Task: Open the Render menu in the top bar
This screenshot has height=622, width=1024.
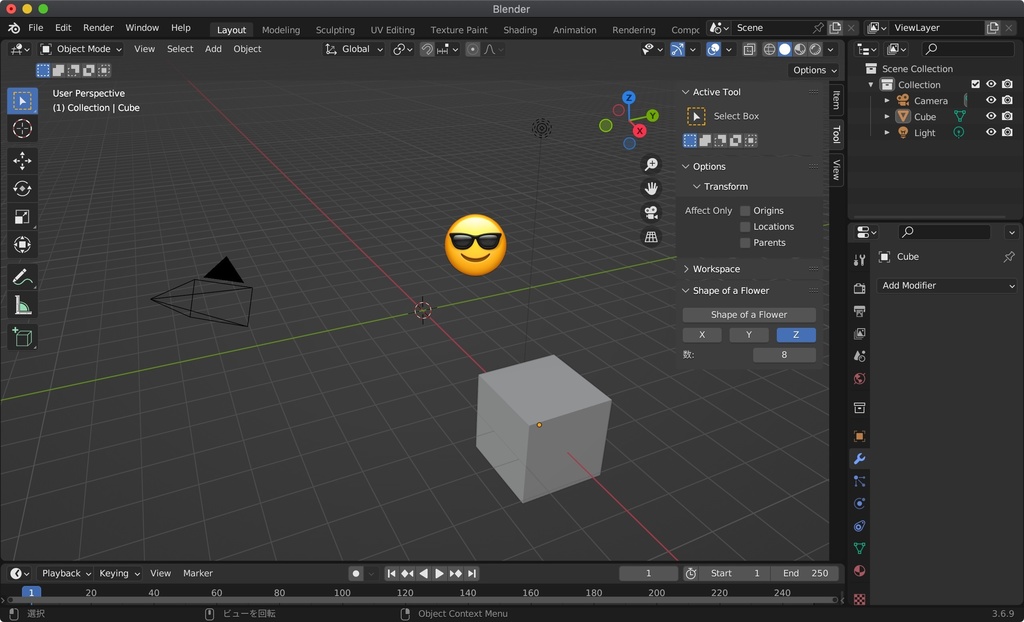Action: (98, 27)
